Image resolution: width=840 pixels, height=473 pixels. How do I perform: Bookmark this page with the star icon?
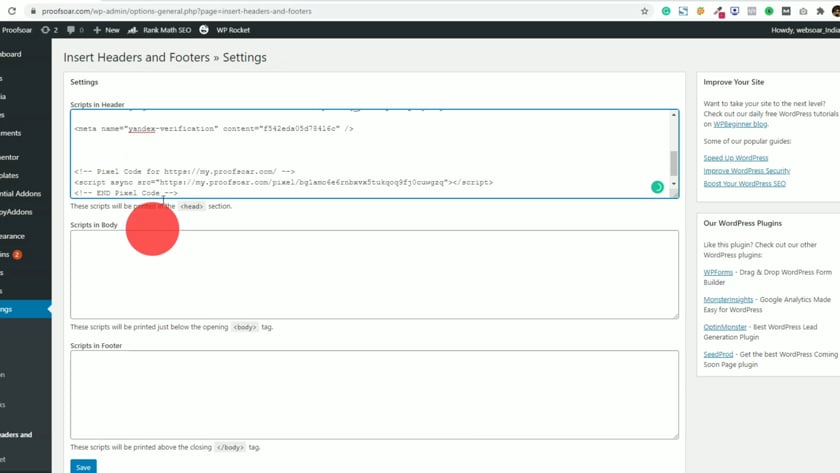point(644,11)
